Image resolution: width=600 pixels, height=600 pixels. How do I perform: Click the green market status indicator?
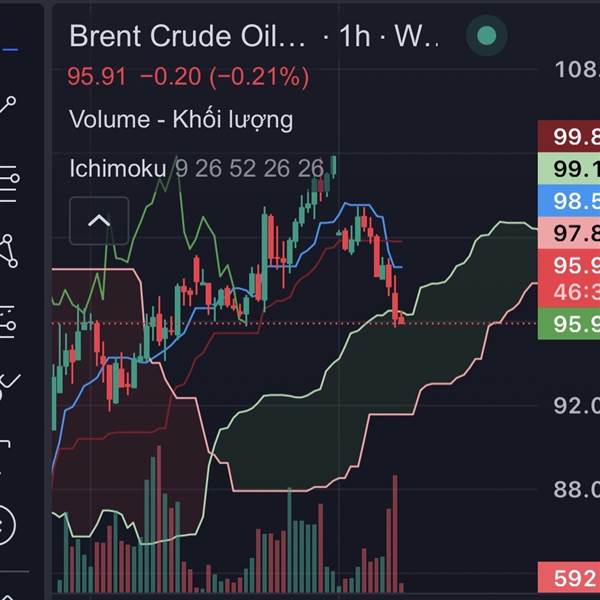[486, 37]
